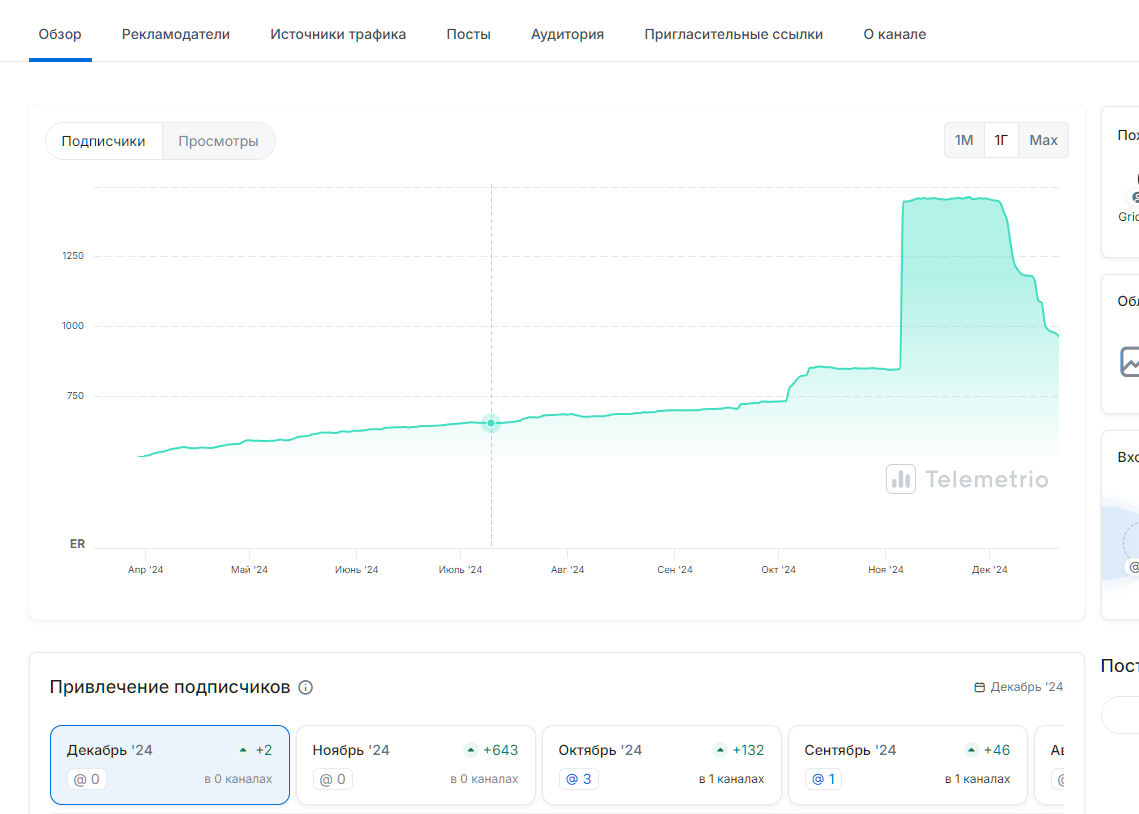Click the Telemetrio watermark logo icon
This screenshot has height=814, width=1139.
click(901, 480)
